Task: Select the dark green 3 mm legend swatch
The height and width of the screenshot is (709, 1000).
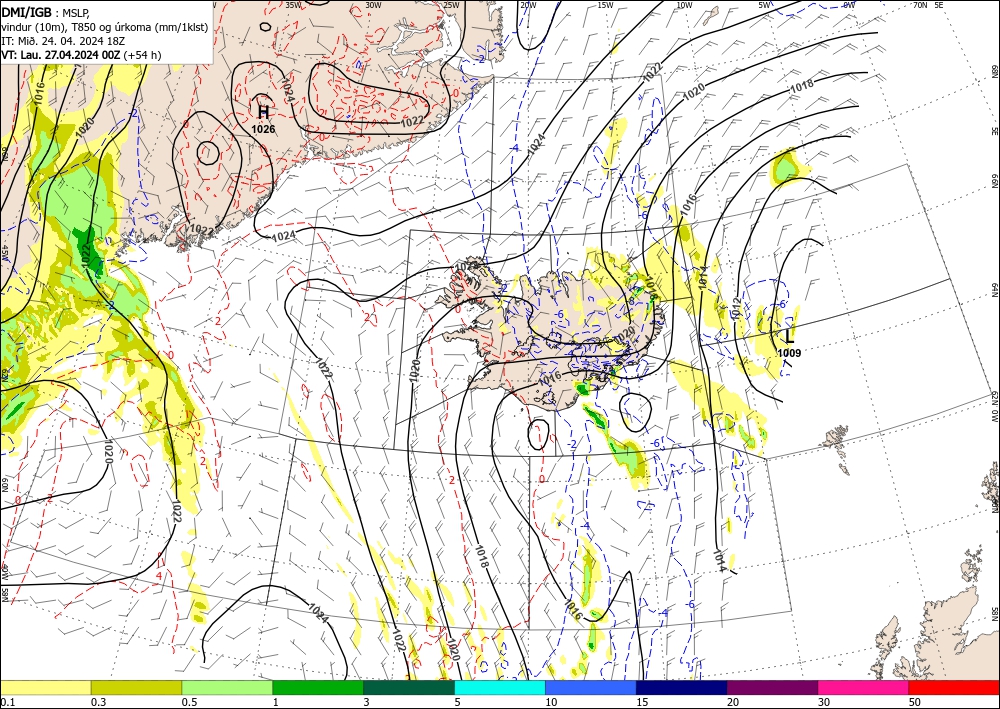Action: [x=409, y=687]
